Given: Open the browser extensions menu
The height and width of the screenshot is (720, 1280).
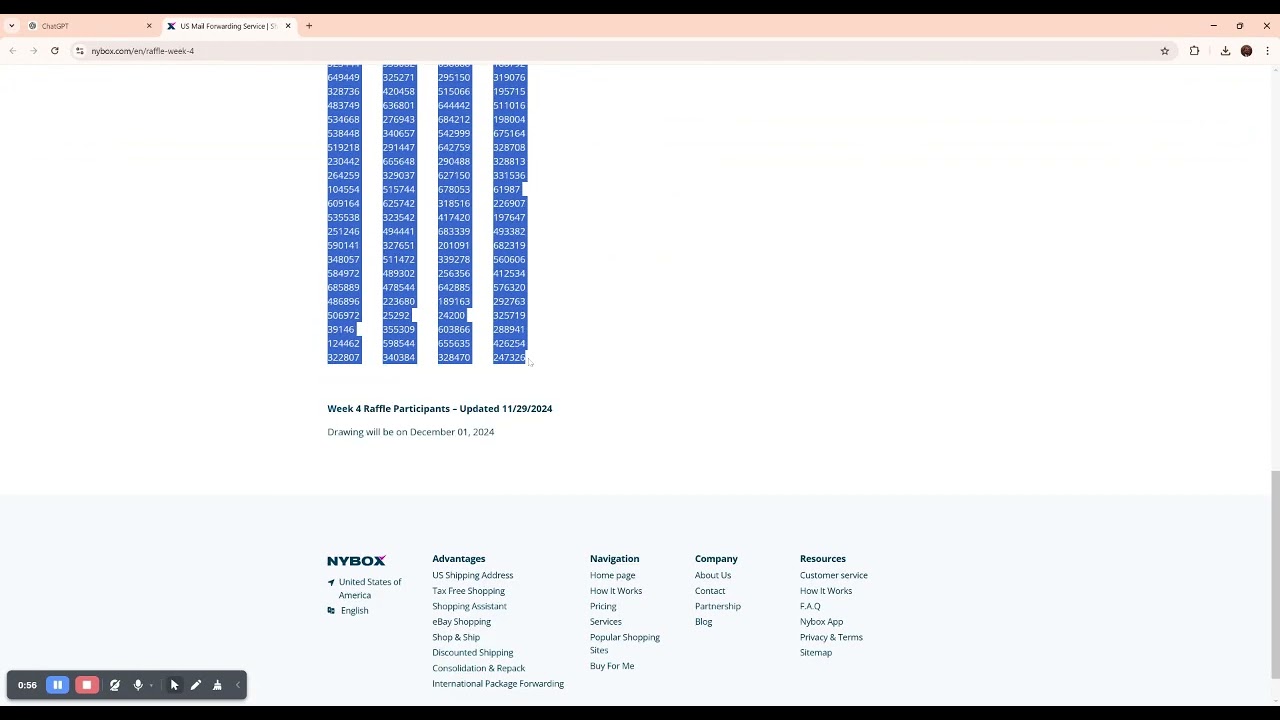Looking at the screenshot, I should pos(1194,51).
